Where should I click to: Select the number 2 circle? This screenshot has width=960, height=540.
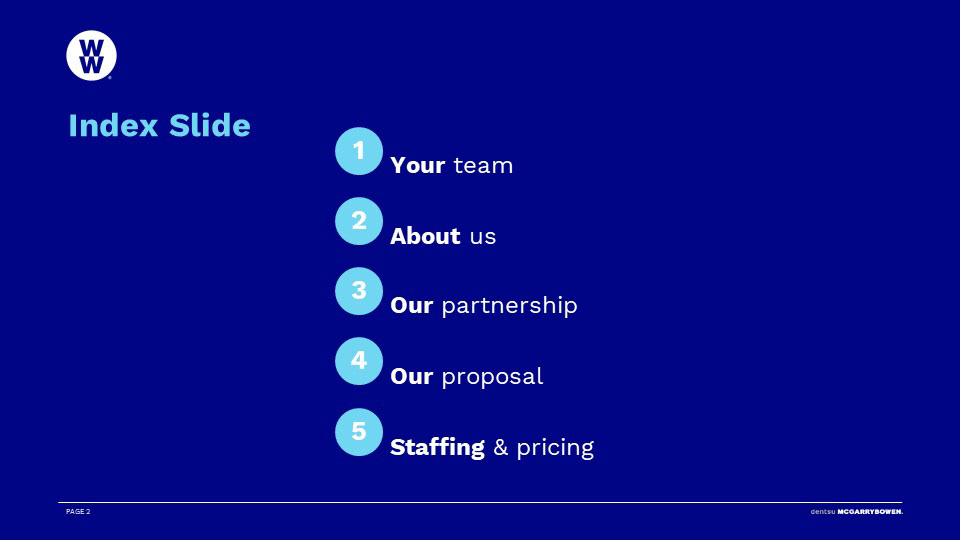point(359,221)
